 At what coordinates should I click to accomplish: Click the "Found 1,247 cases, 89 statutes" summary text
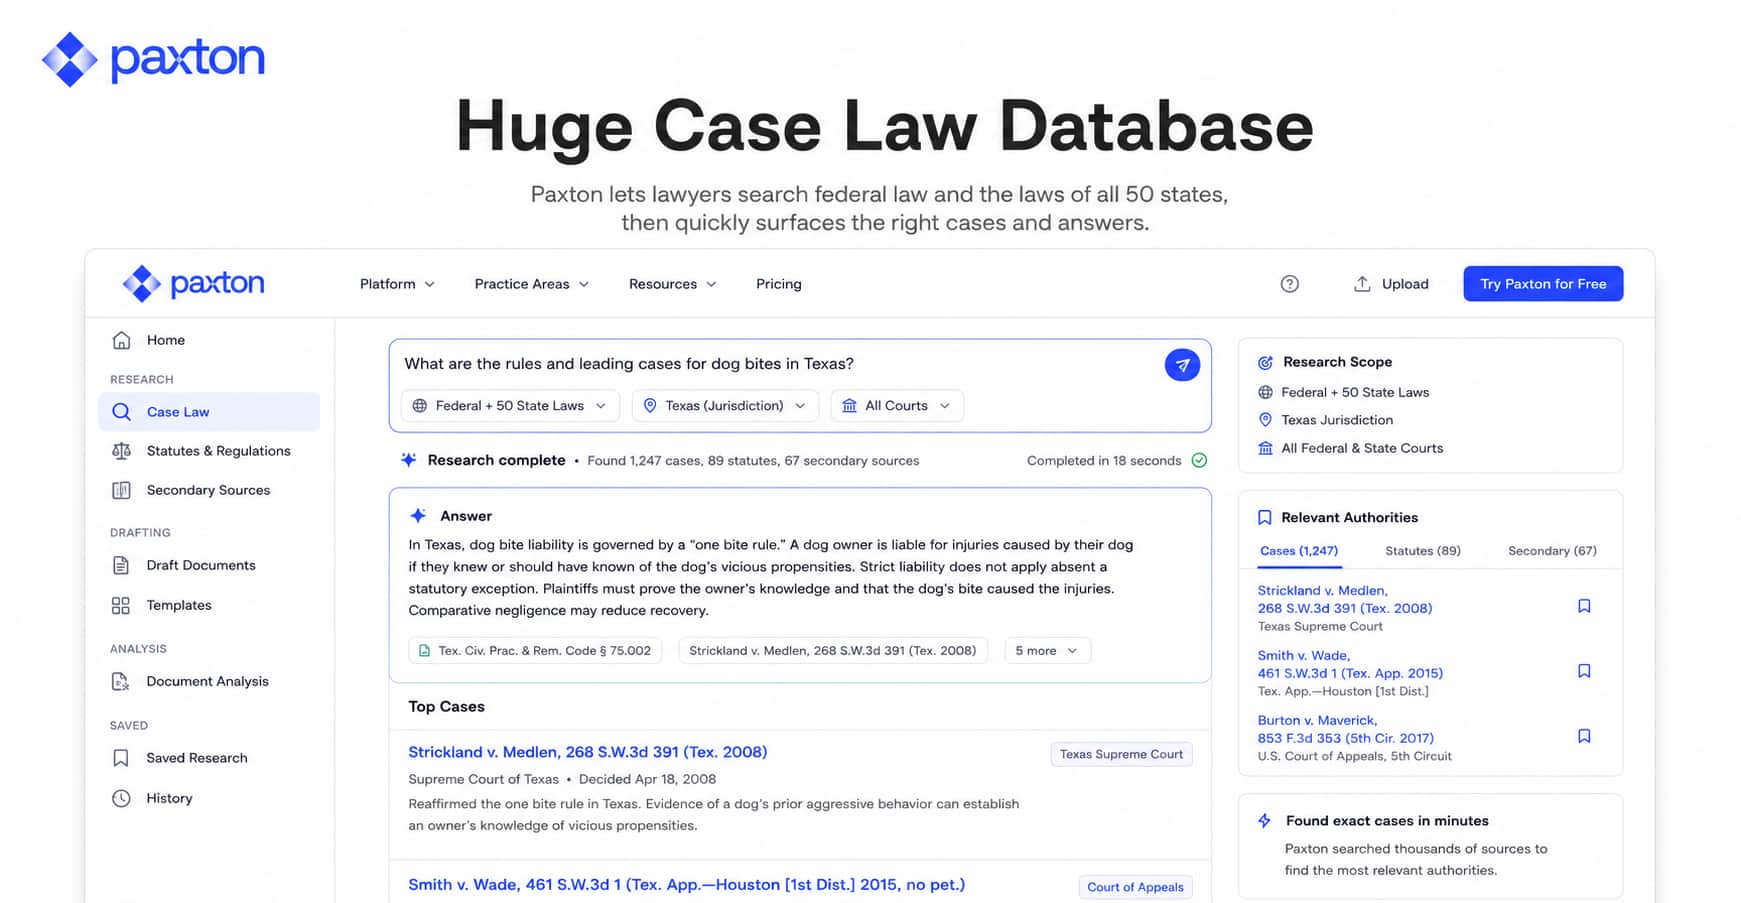pyautogui.click(x=753, y=461)
